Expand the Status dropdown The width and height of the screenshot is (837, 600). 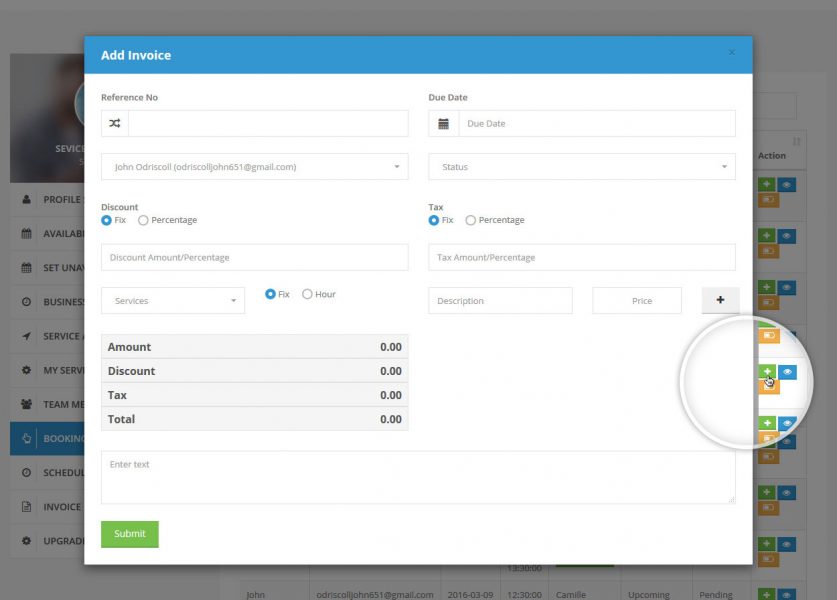click(x=582, y=167)
